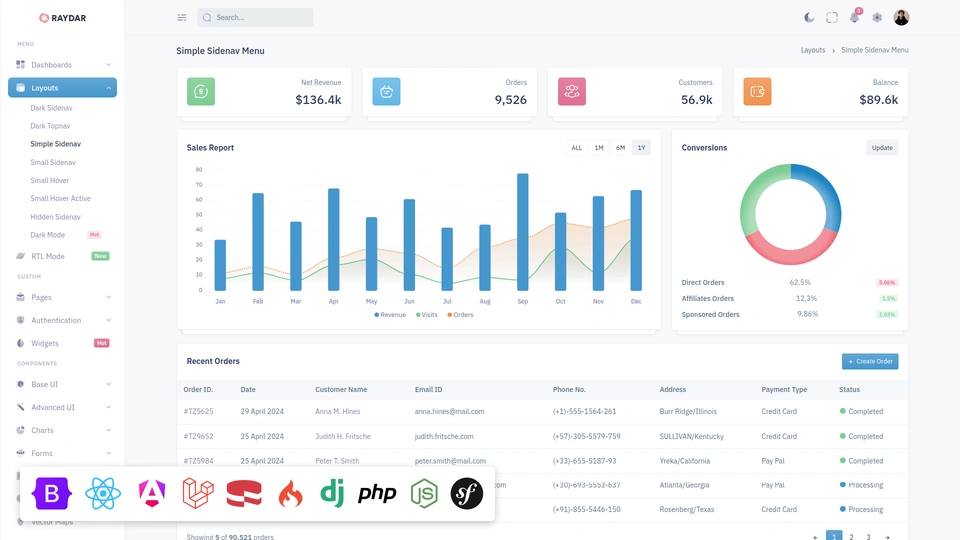Image resolution: width=960 pixels, height=540 pixels.
Task: Click the Create Order button
Action: pos(869,361)
